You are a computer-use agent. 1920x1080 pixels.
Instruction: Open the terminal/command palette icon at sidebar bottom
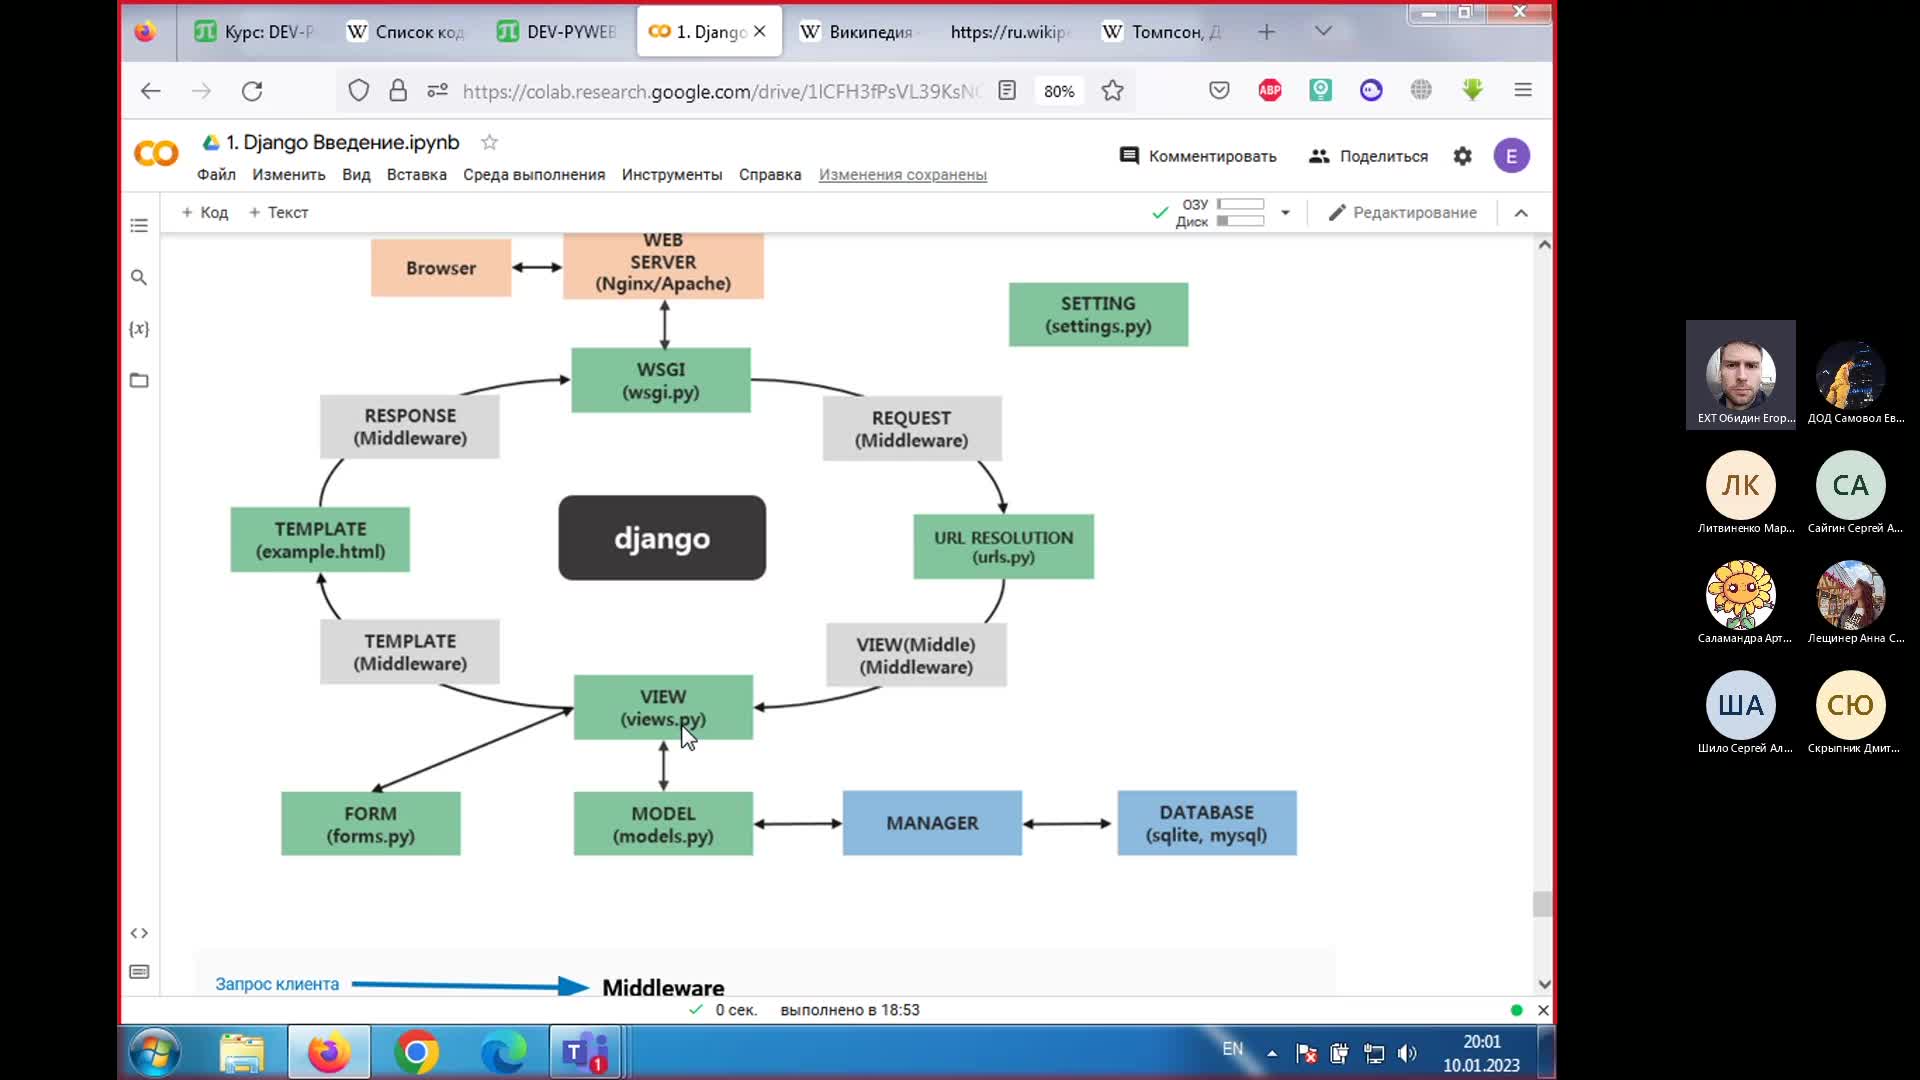139,972
